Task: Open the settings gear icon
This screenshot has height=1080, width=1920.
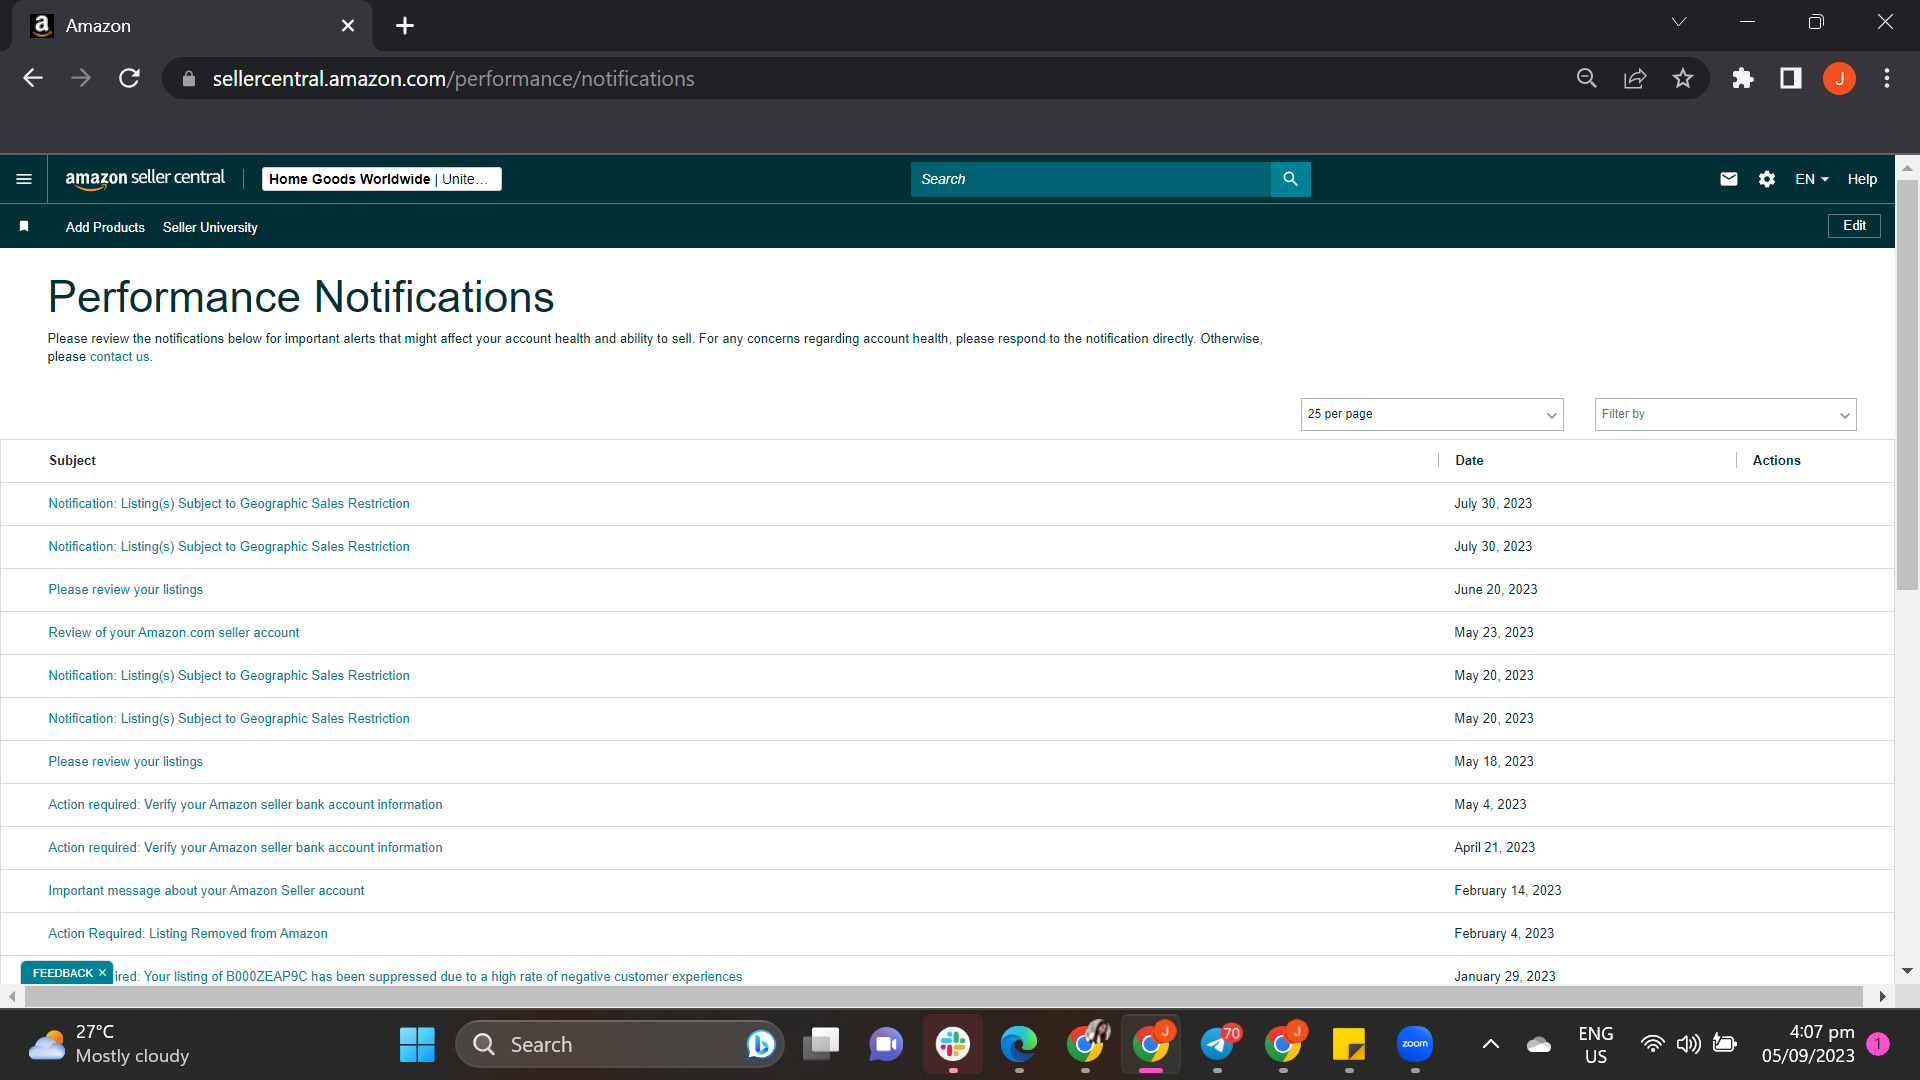Action: click(x=1767, y=179)
